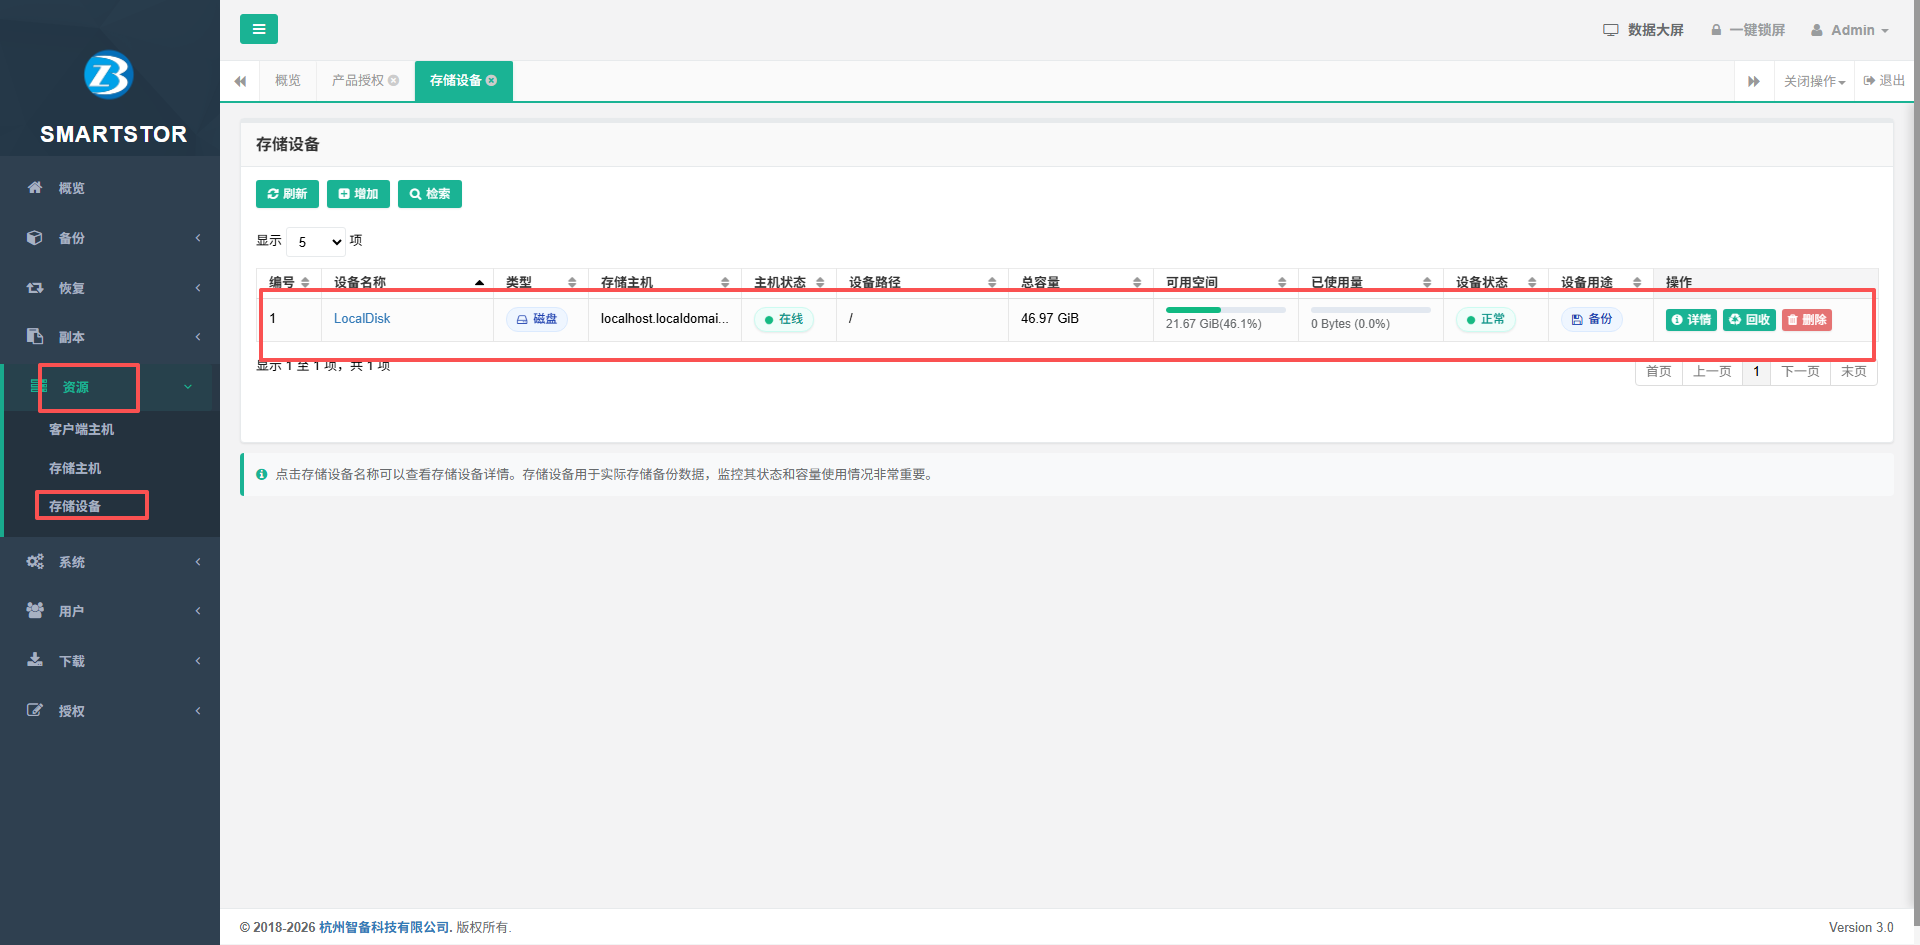Toggle the sidebar hamburger menu button

259,29
